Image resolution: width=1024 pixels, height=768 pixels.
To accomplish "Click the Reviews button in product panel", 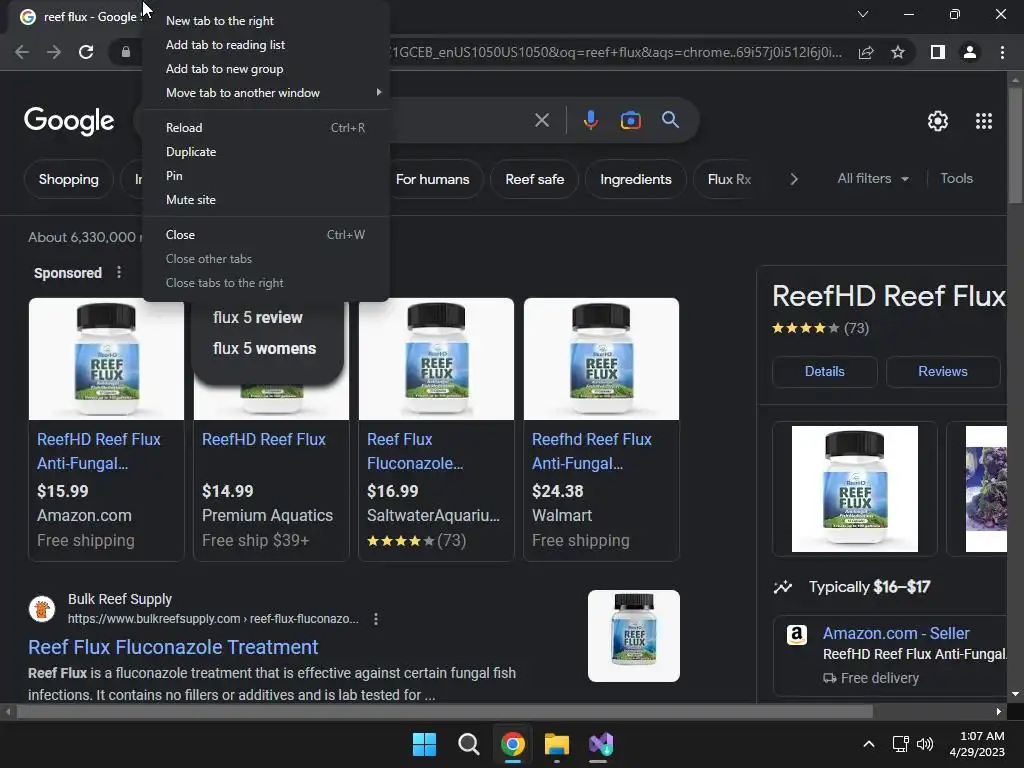I will [942, 372].
